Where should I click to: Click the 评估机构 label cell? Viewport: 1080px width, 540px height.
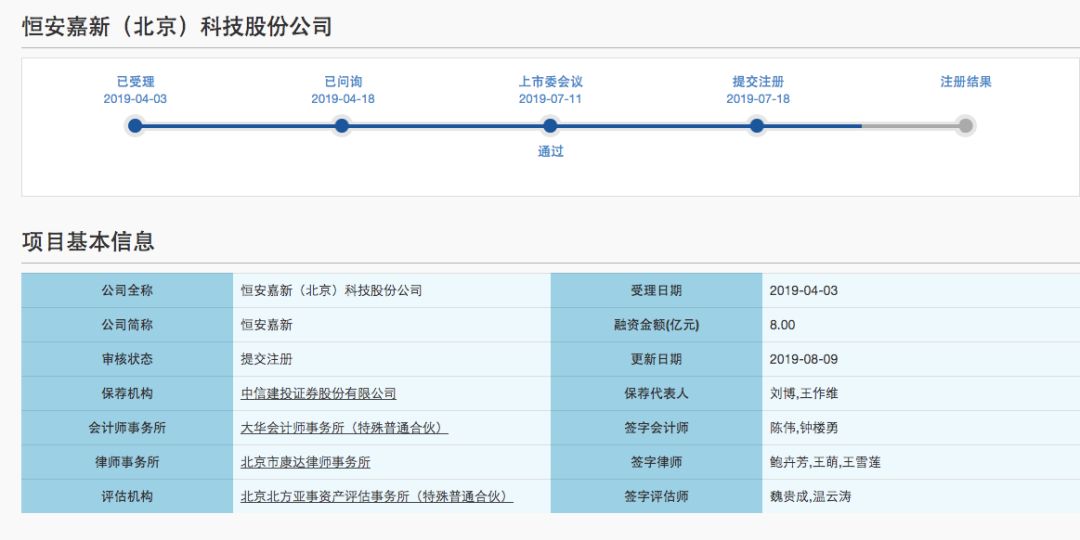pyautogui.click(x=127, y=497)
